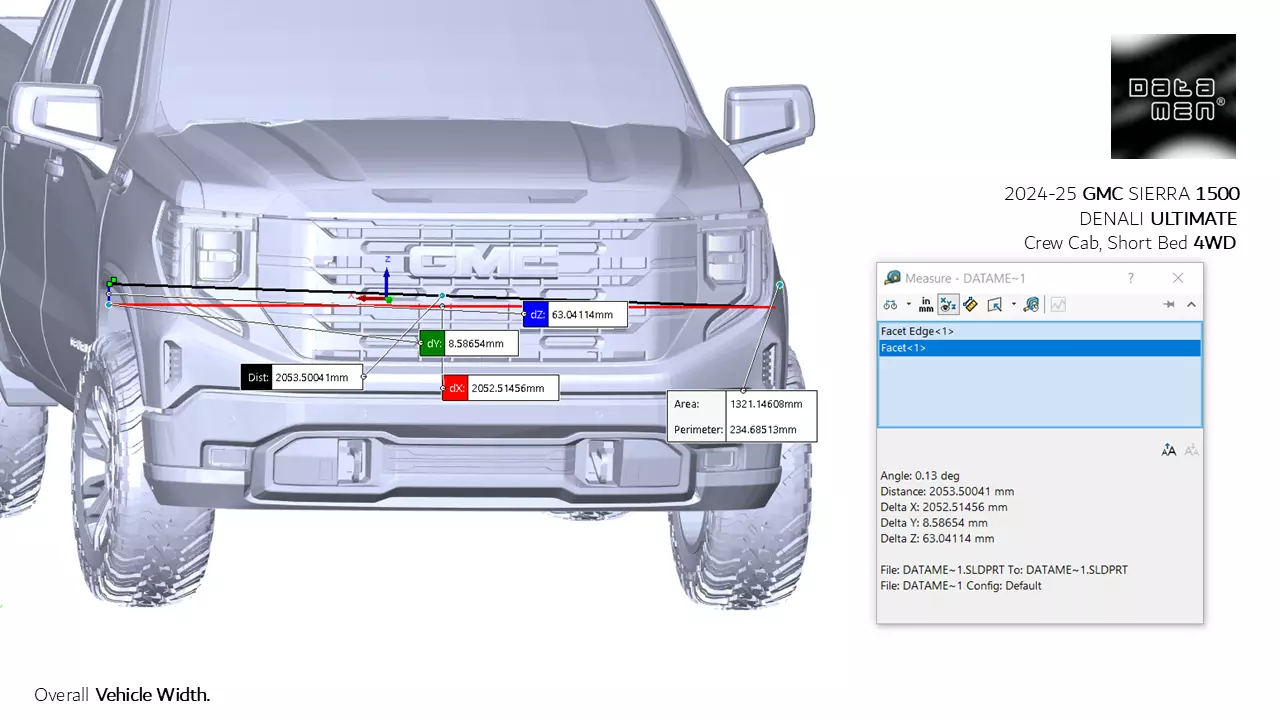The height and width of the screenshot is (720, 1280).
Task: Click the Delta Z: 63.04114 mm result line
Action: coord(937,538)
